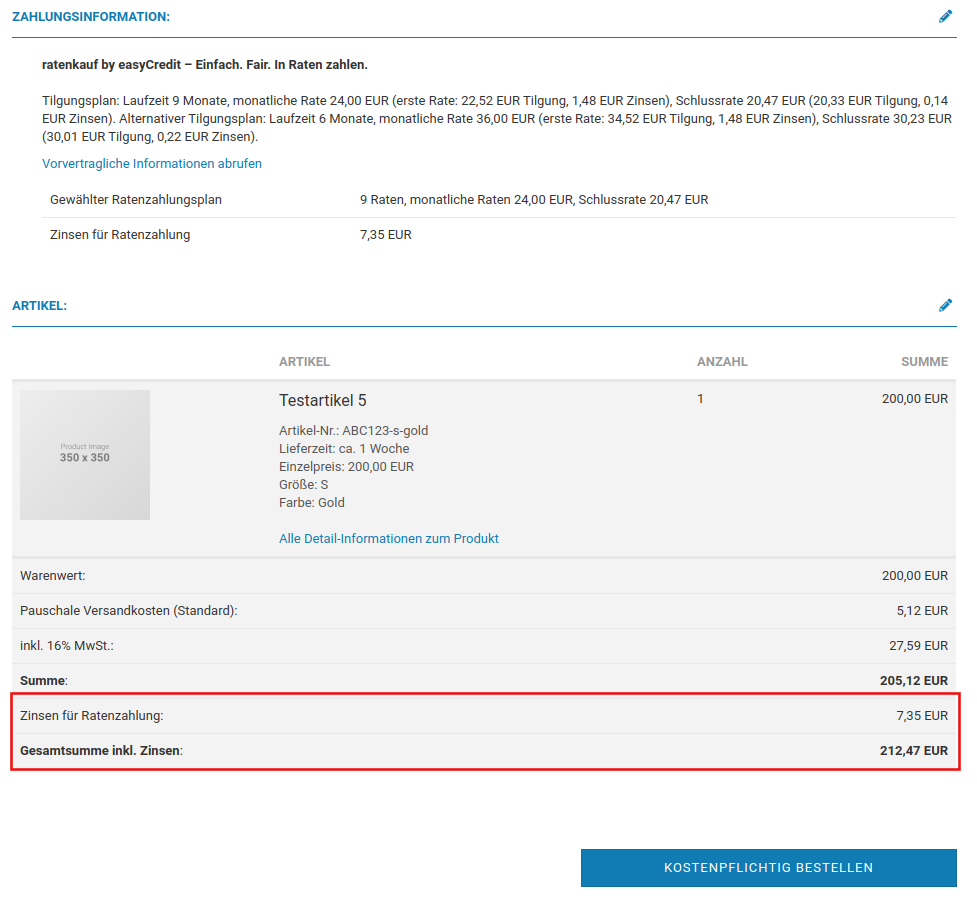Click the Pauschale Versandkosten (Standard) label

coord(128,611)
